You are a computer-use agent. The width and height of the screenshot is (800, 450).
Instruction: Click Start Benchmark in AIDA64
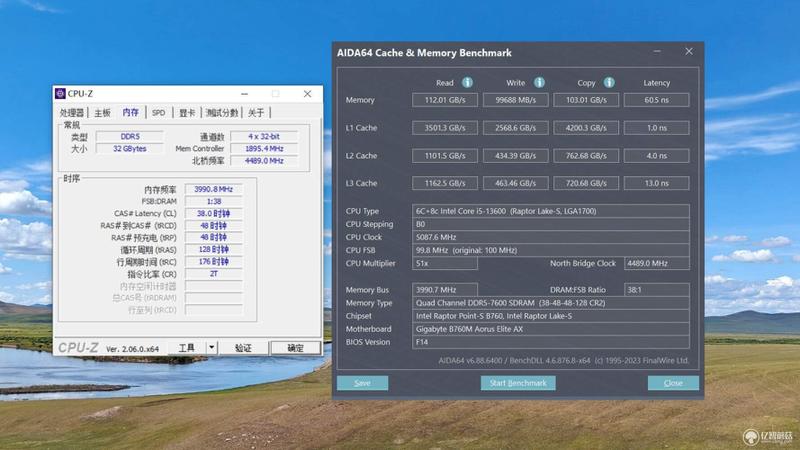point(518,383)
